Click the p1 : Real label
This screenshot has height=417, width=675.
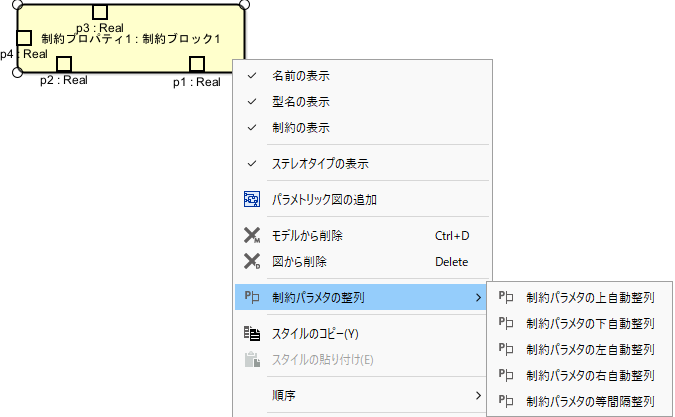(x=197, y=82)
